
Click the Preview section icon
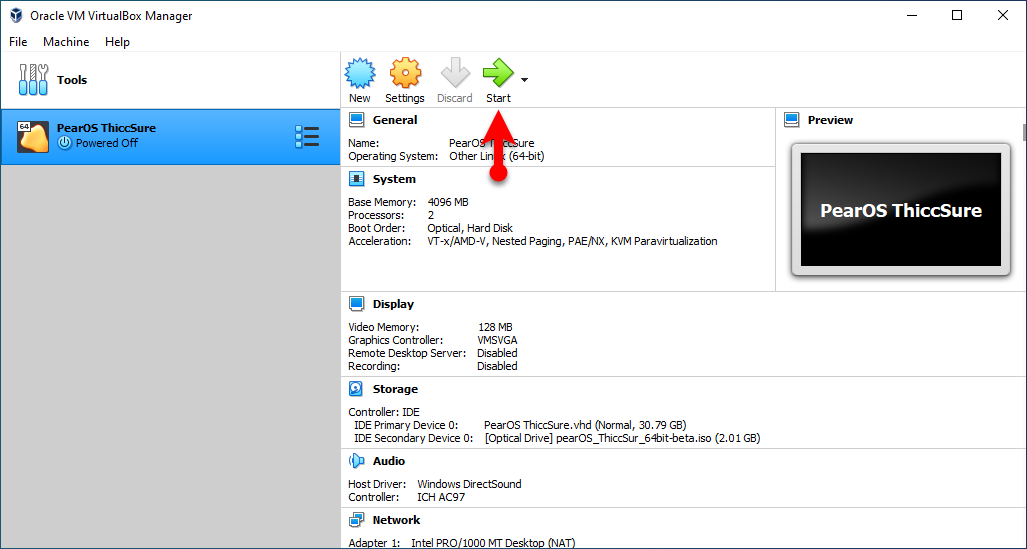(x=792, y=120)
